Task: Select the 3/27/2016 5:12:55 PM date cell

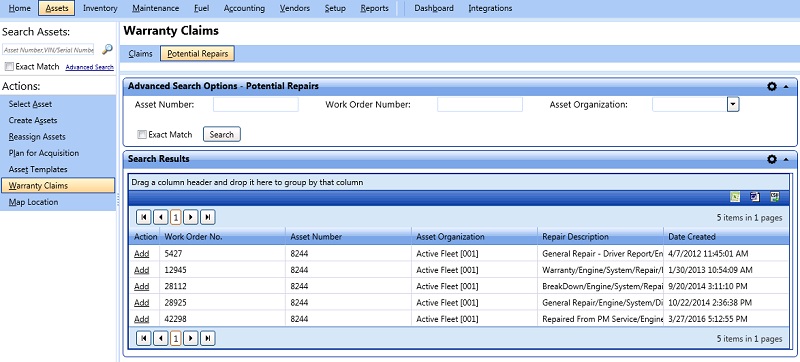Action: 726,319
